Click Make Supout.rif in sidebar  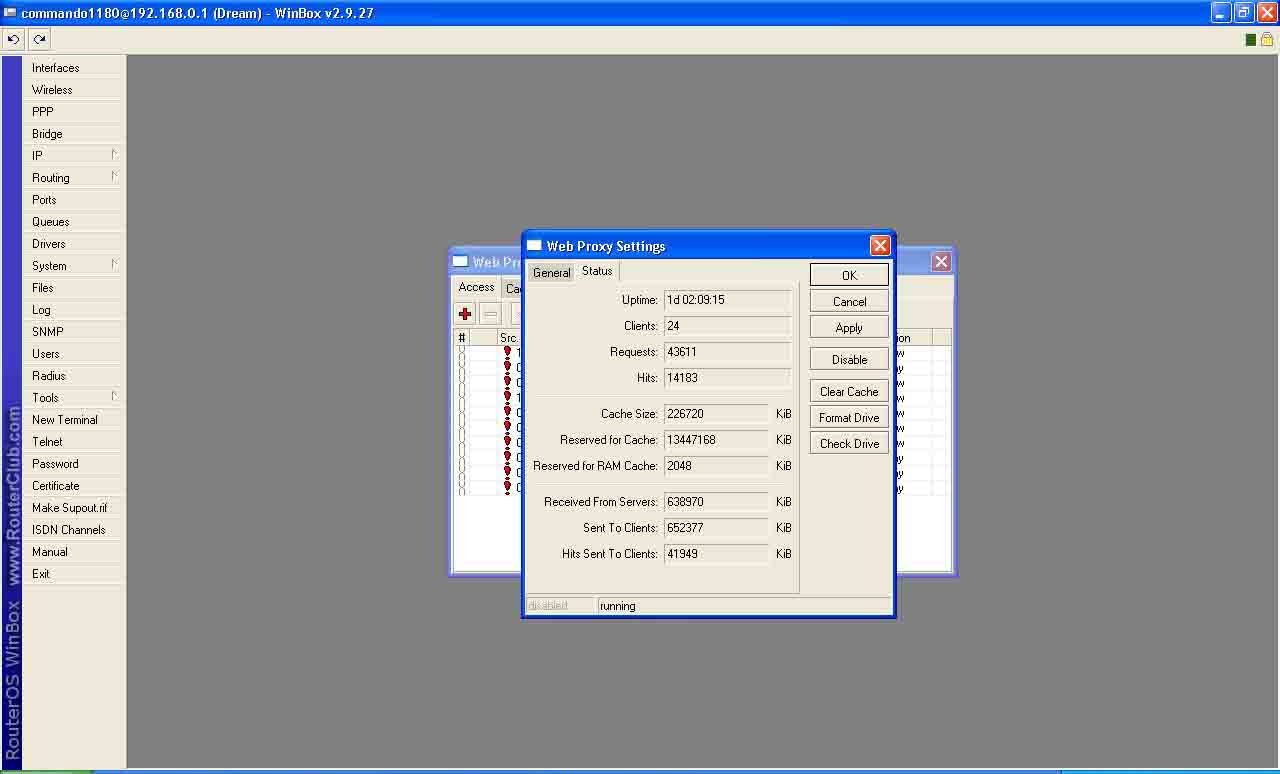tap(73, 507)
